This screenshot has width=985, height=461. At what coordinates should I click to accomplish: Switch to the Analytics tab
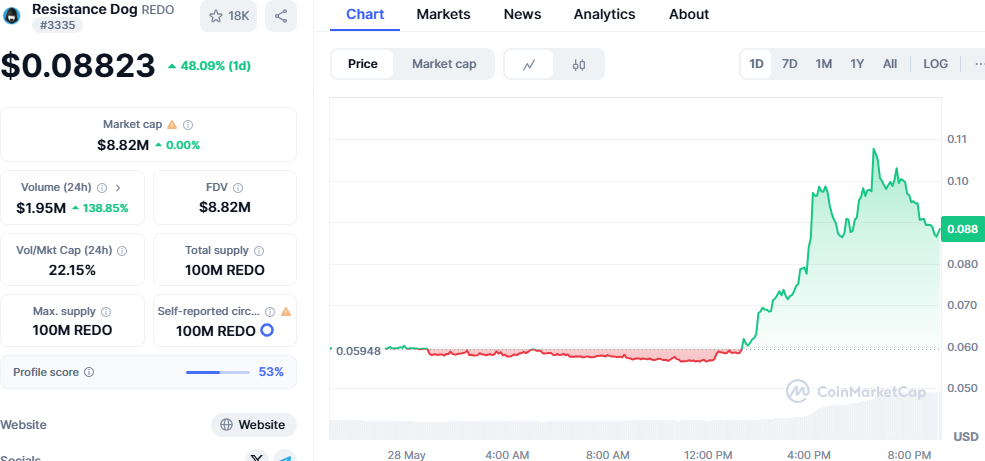click(604, 14)
